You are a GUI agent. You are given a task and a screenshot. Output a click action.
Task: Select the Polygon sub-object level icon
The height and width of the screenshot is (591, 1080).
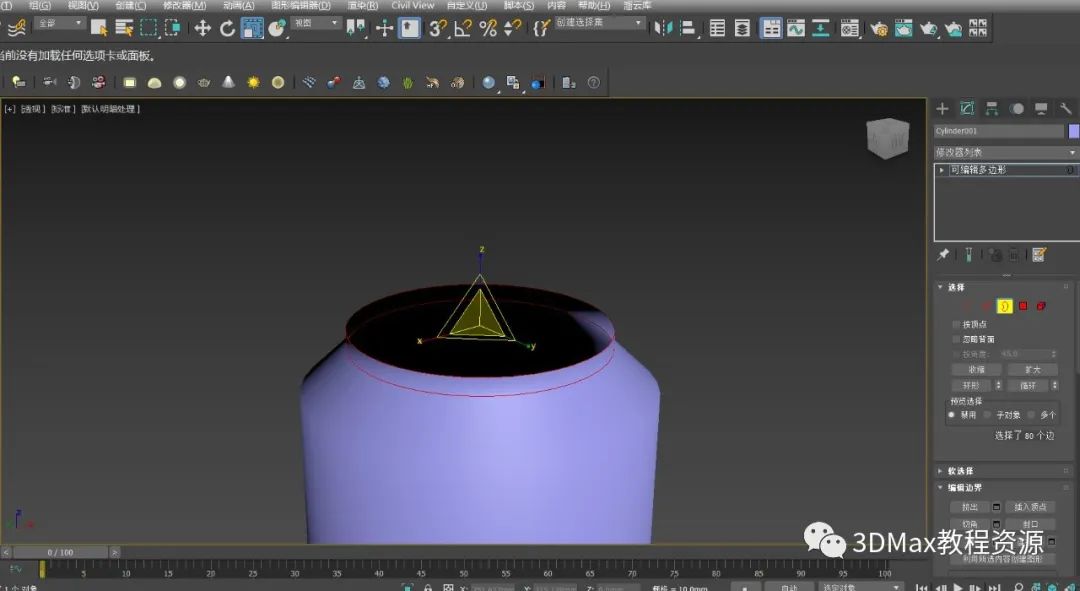click(1023, 306)
